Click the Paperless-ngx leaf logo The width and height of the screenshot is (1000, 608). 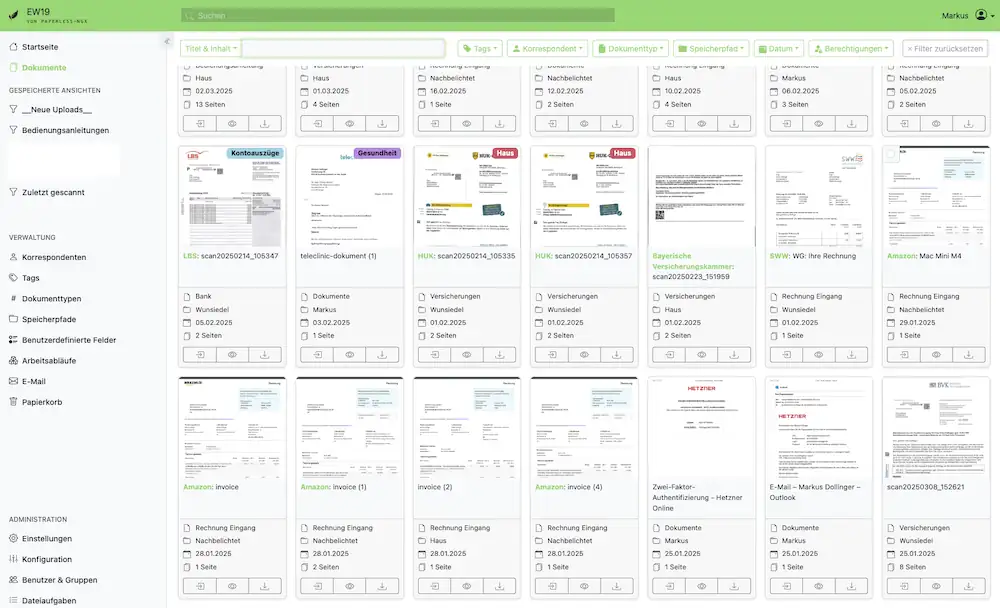(x=14, y=15)
